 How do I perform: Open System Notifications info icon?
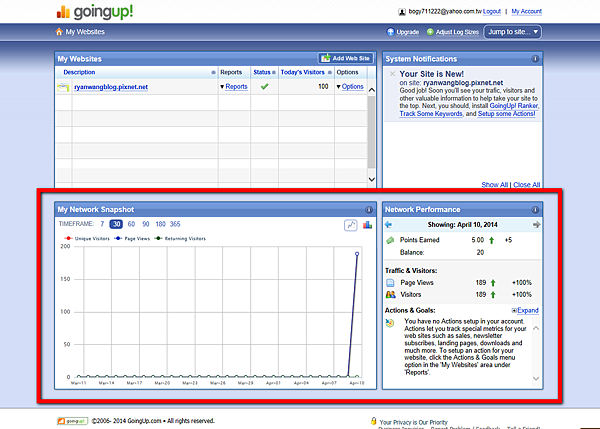535,59
